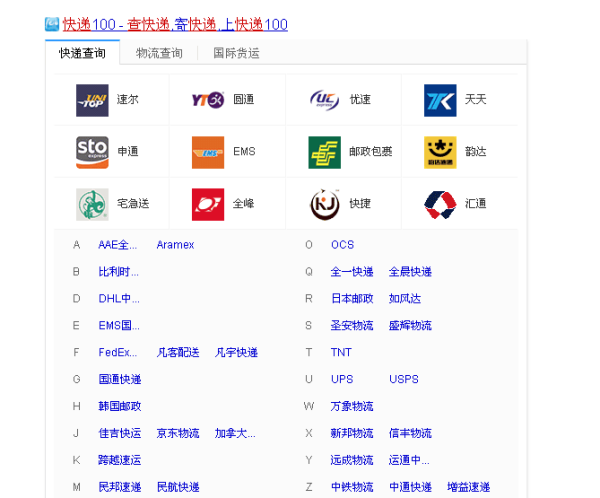Switch to the 快递查询 tab
This screenshot has width=600, height=498.
click(82, 53)
